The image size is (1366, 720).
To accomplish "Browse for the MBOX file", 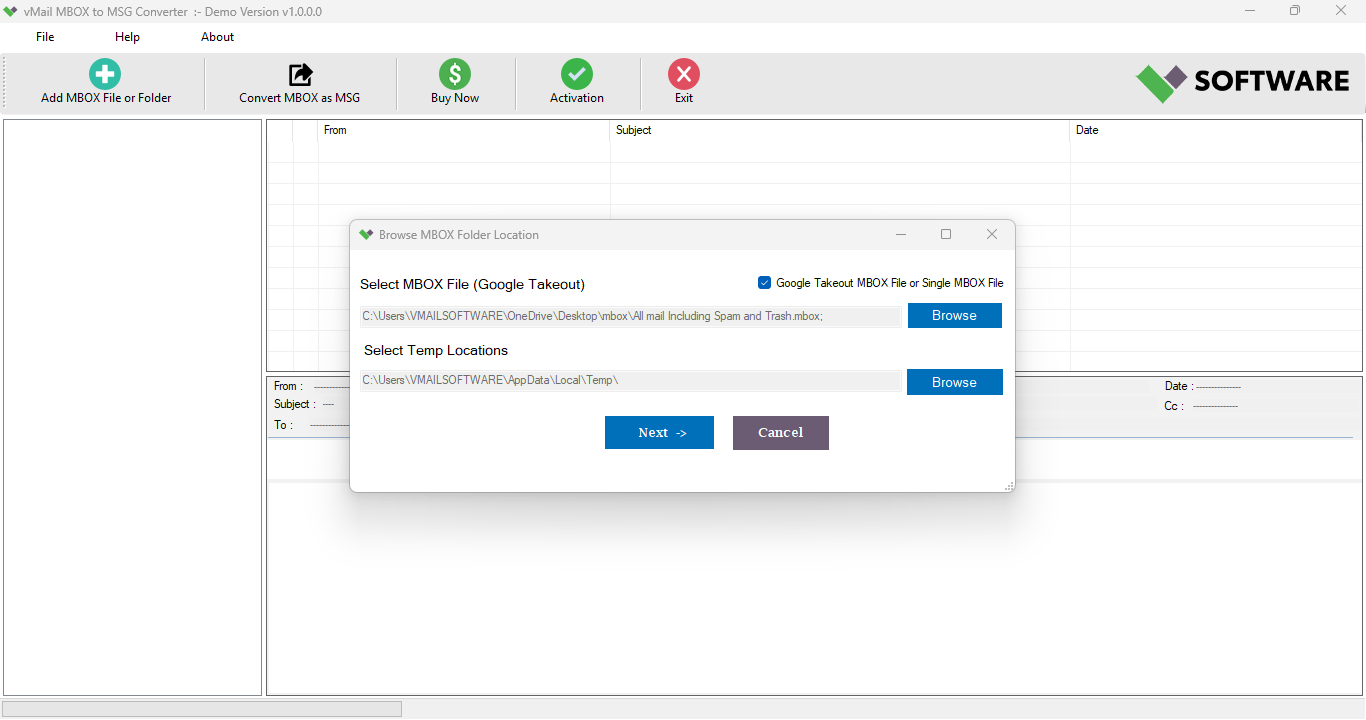I will [954, 316].
